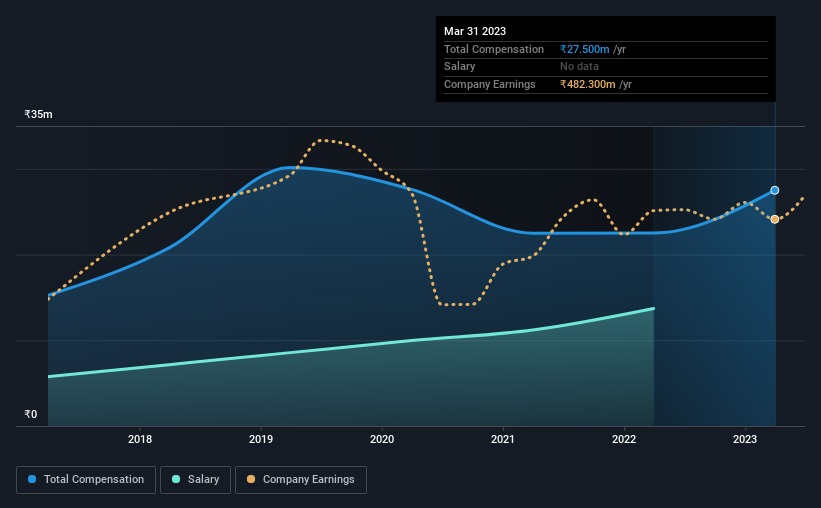The image size is (821, 508).
Task: Click the 2022 x-axis label
Action: pyautogui.click(x=624, y=439)
